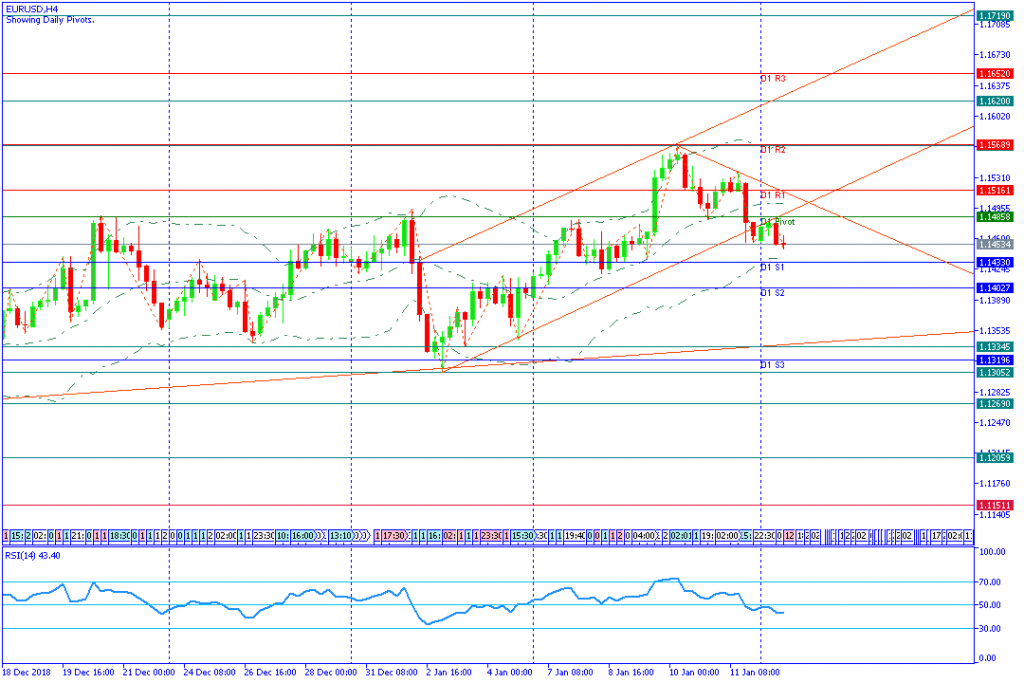Select the pink 17:30 event marker

click(x=394, y=536)
